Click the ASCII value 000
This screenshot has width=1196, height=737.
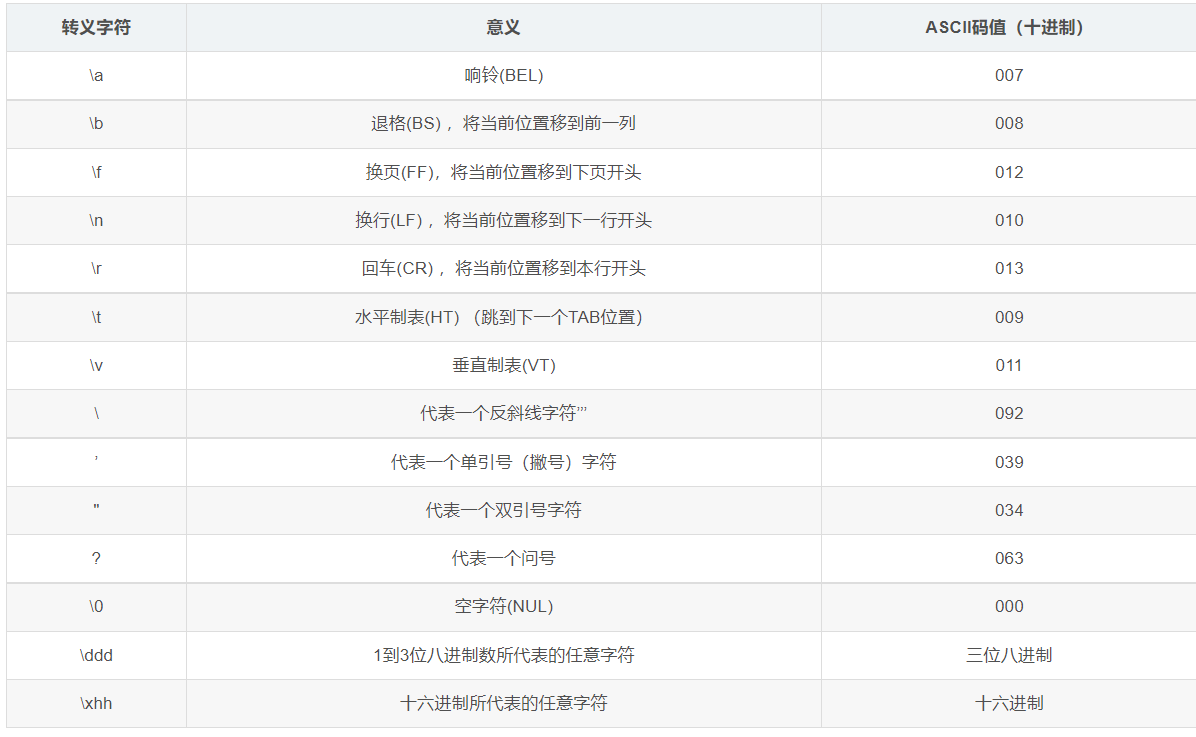[1008, 607]
